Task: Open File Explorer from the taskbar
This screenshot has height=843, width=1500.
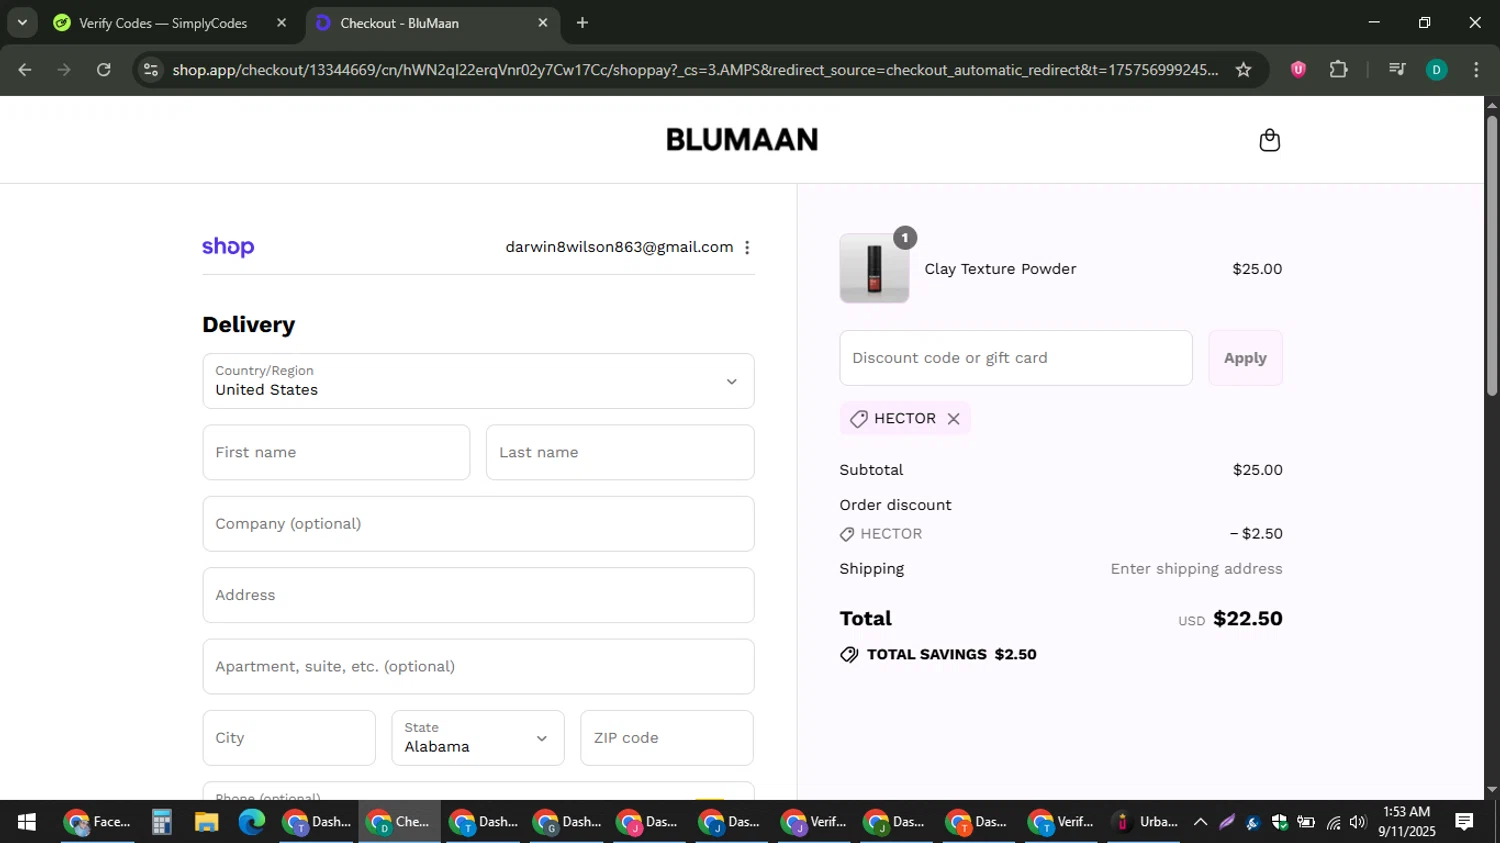Action: coord(206,822)
